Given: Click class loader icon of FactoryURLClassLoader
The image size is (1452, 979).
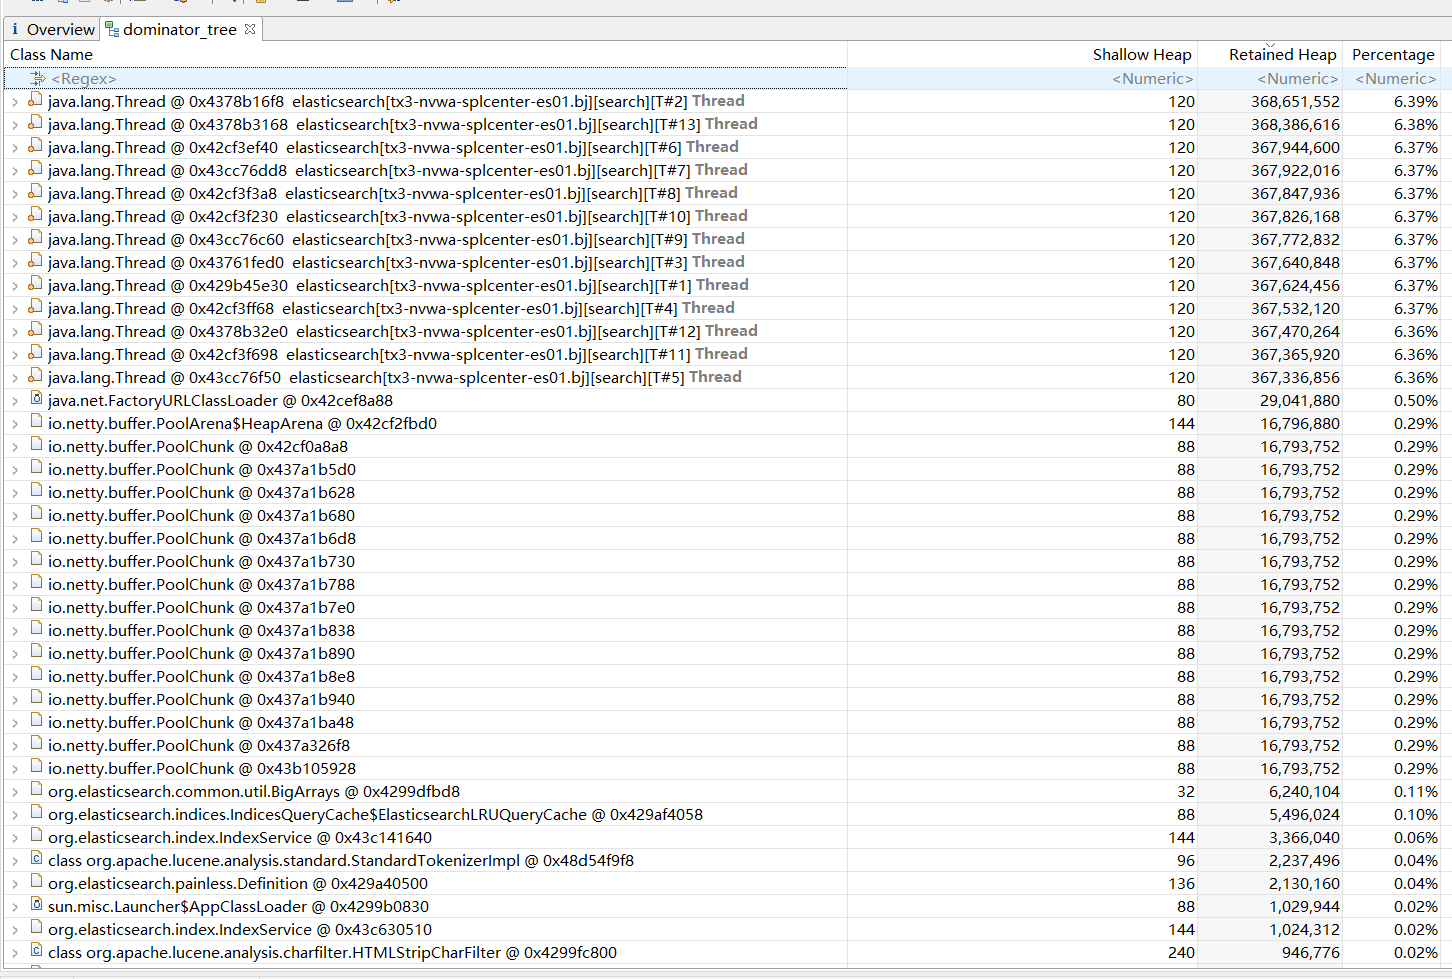Looking at the screenshot, I should [x=36, y=399].
